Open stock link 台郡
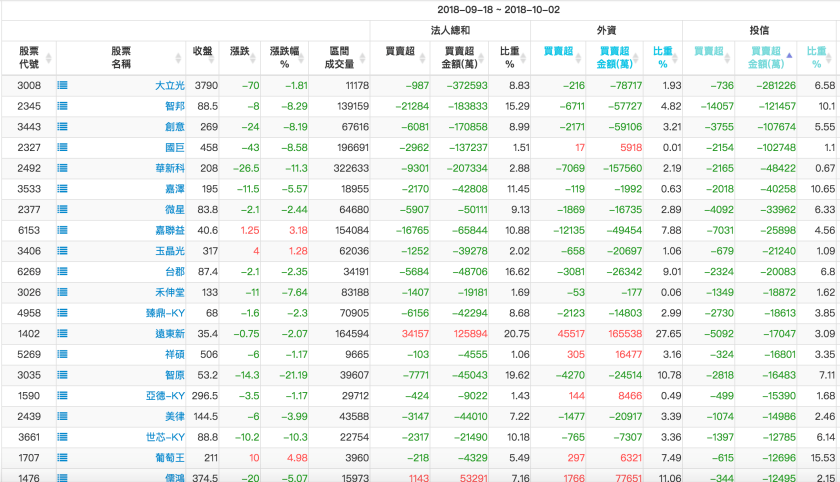 [x=175, y=272]
